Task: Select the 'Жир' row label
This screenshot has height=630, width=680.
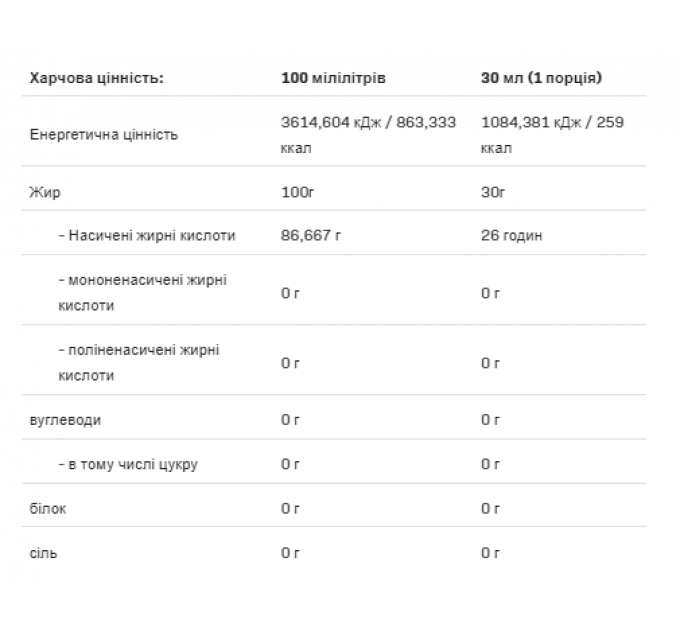Action: point(45,192)
